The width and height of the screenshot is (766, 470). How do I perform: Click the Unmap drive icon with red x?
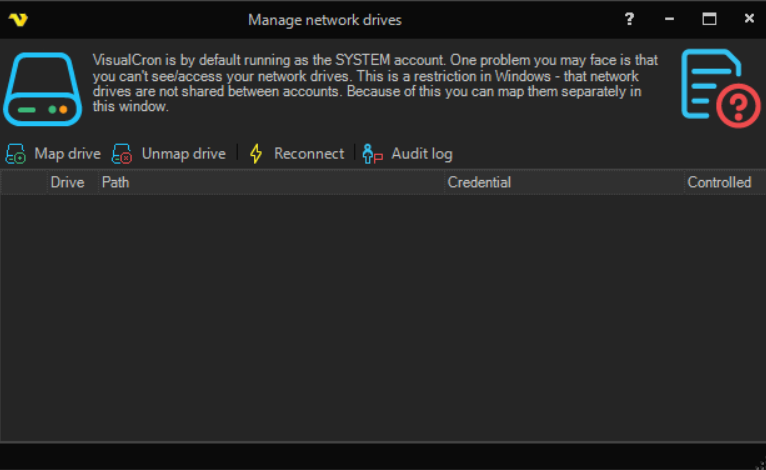point(122,154)
